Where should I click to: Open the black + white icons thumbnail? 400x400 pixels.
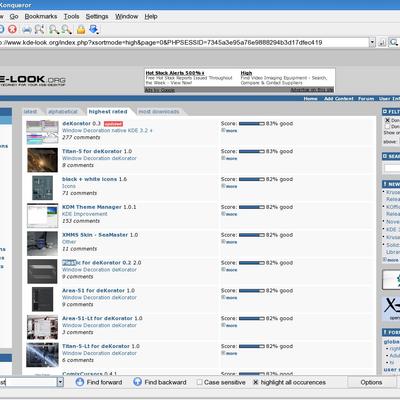click(42, 188)
